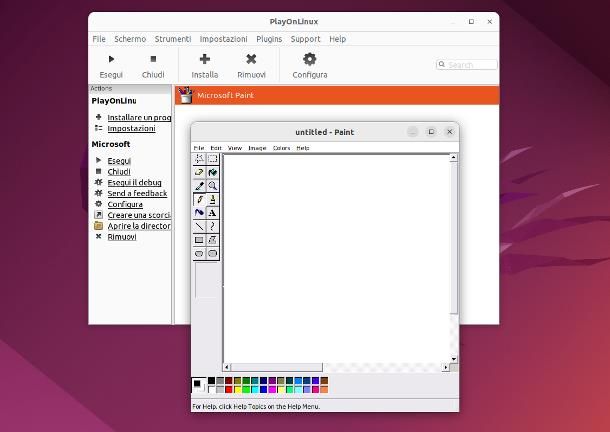Viewport: 610px width, 432px height.
Task: Click the Rimuovi X toolbar button
Action: [251, 65]
